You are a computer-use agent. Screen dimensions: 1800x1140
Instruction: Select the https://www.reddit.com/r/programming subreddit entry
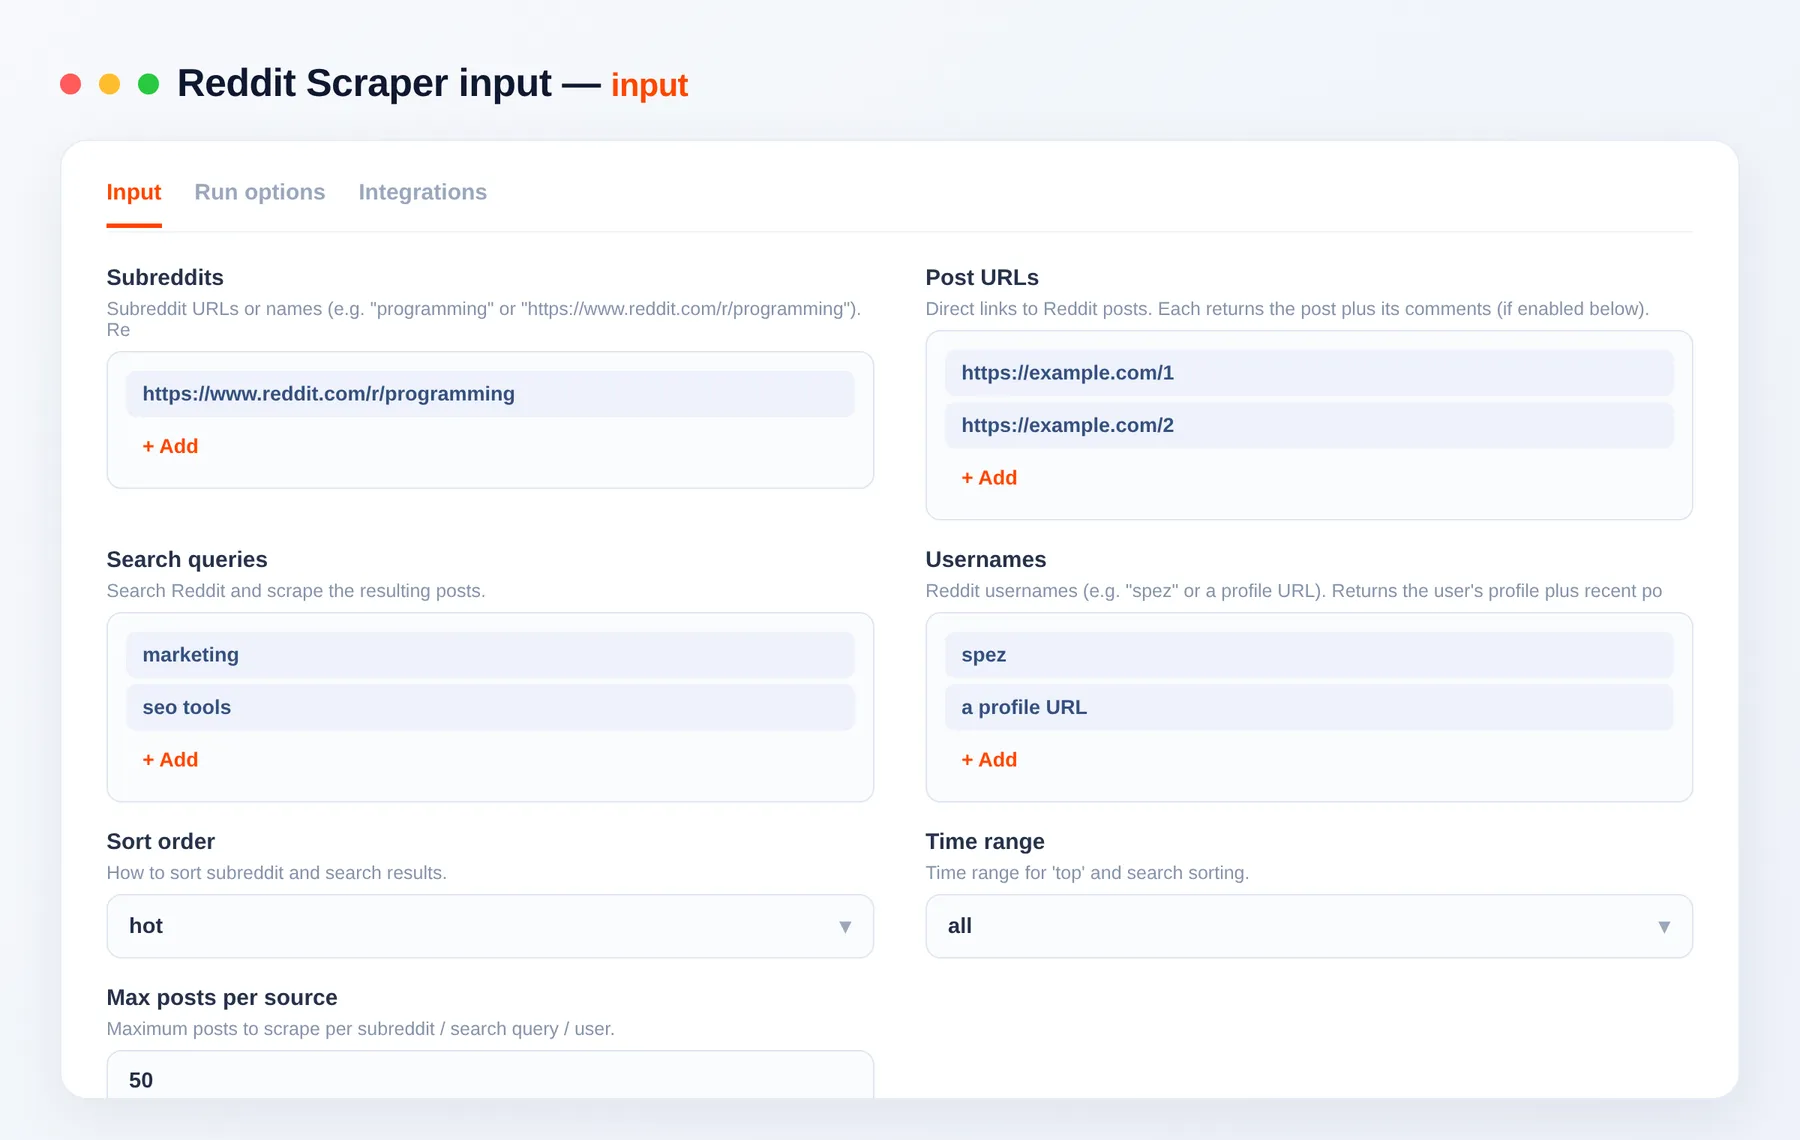click(x=490, y=394)
